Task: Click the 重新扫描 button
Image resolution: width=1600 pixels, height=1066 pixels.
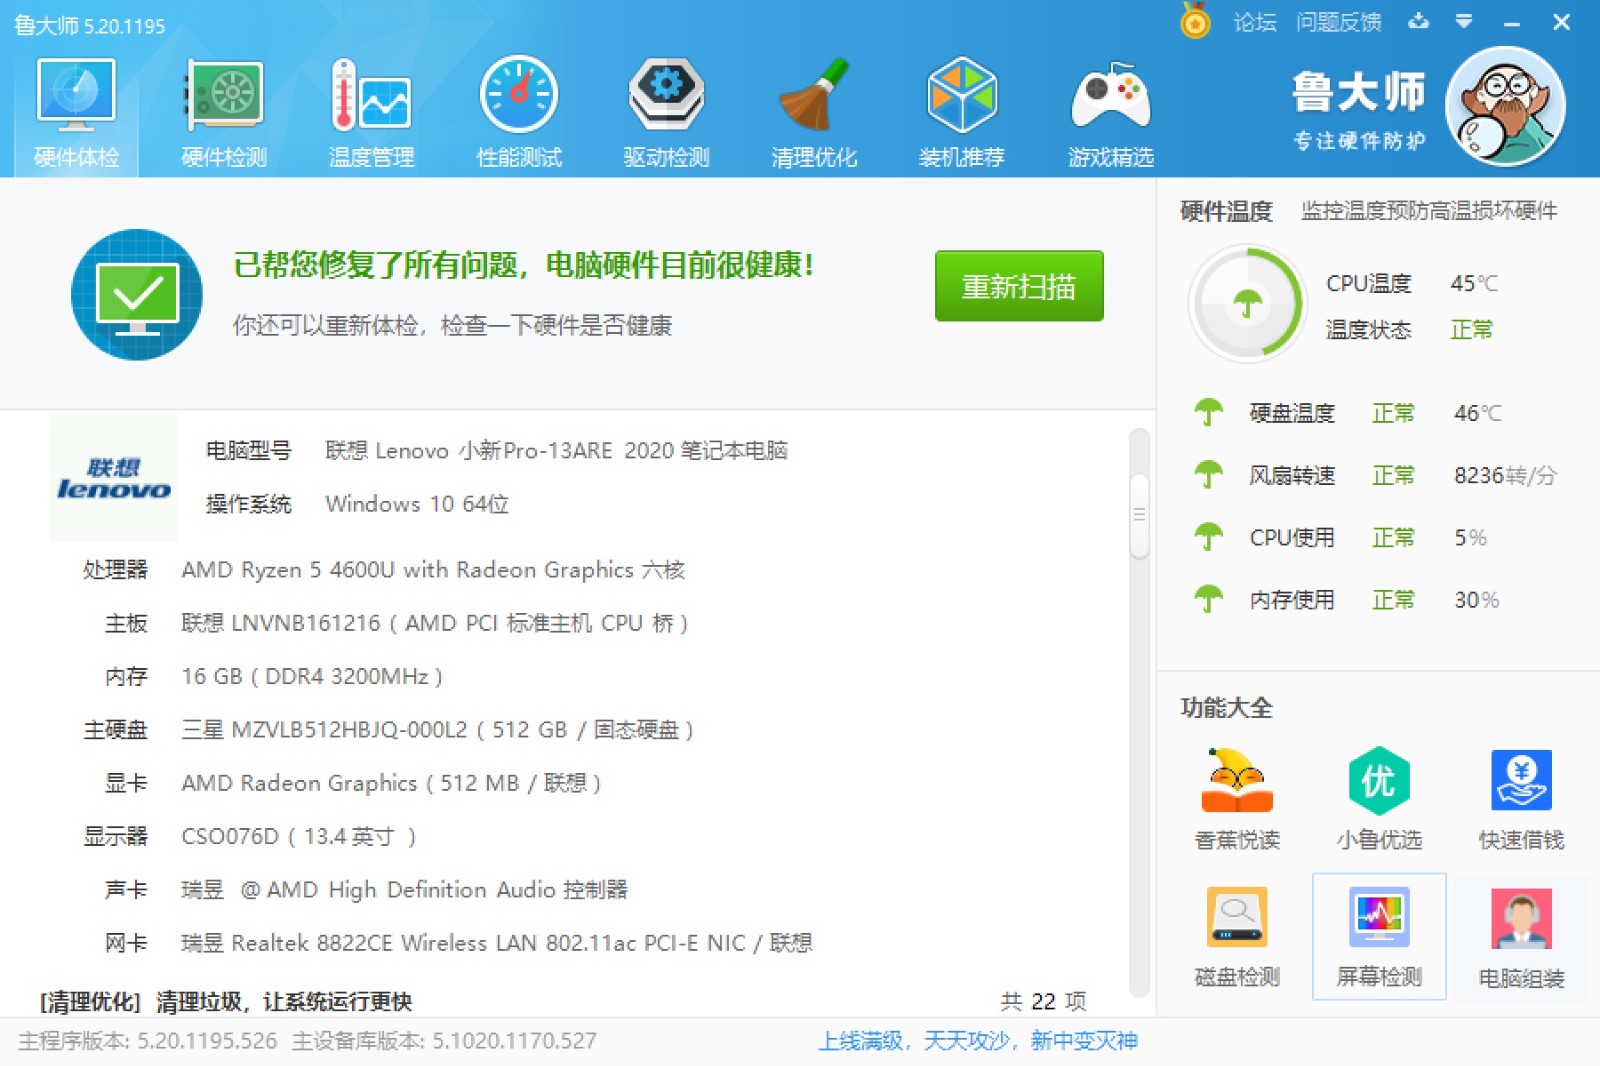Action: [1019, 286]
